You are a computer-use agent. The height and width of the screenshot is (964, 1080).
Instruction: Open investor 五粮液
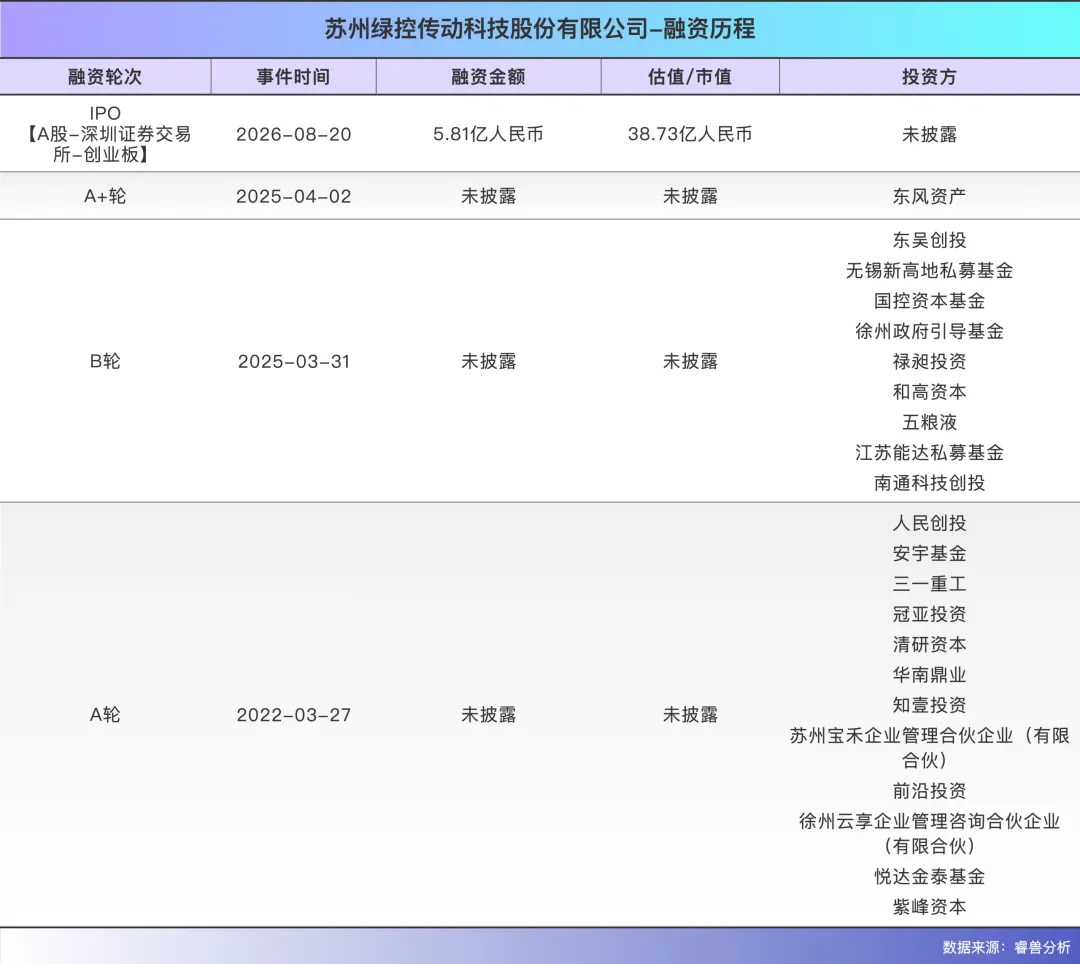(x=929, y=422)
